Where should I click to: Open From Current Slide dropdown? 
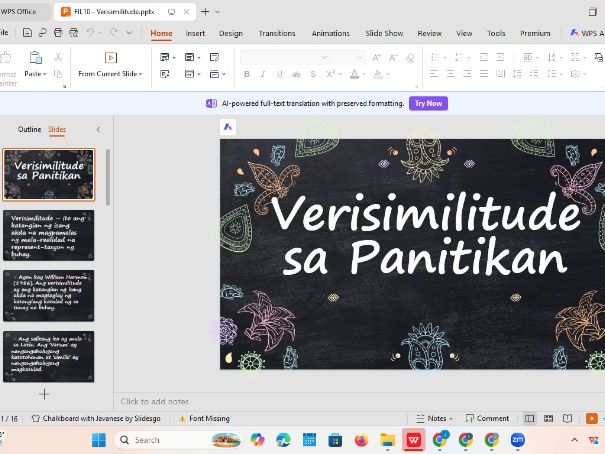tap(140, 74)
